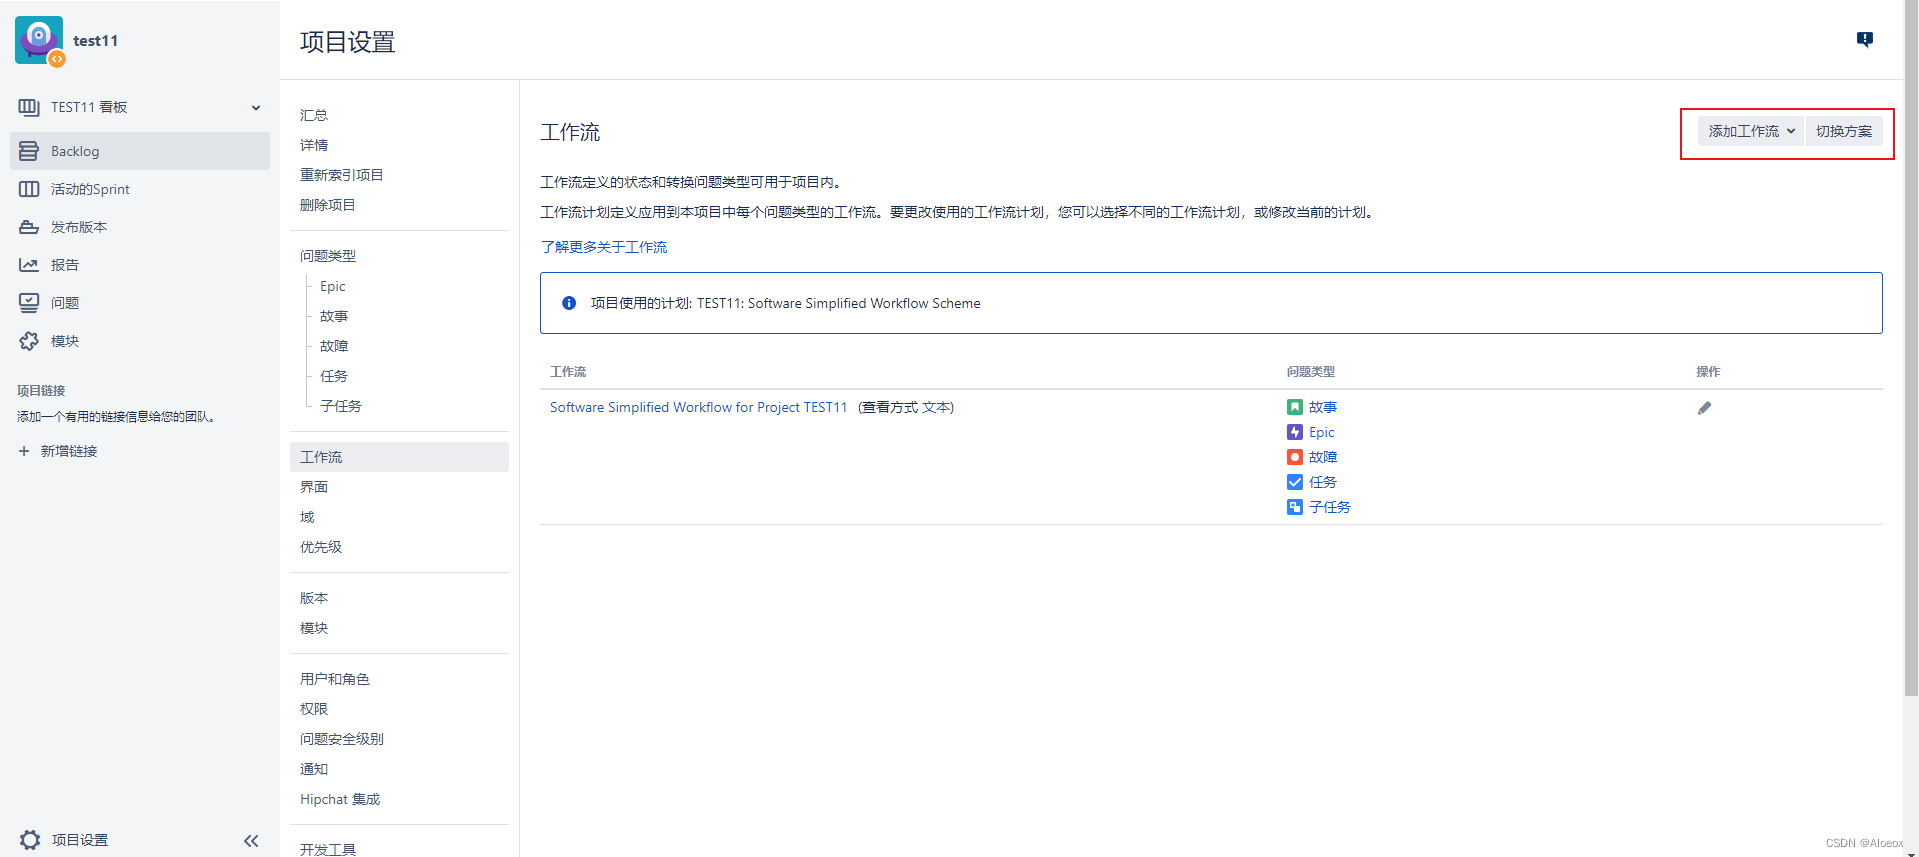
Task: Open 问题 in the sidebar
Action: [x=140, y=303]
